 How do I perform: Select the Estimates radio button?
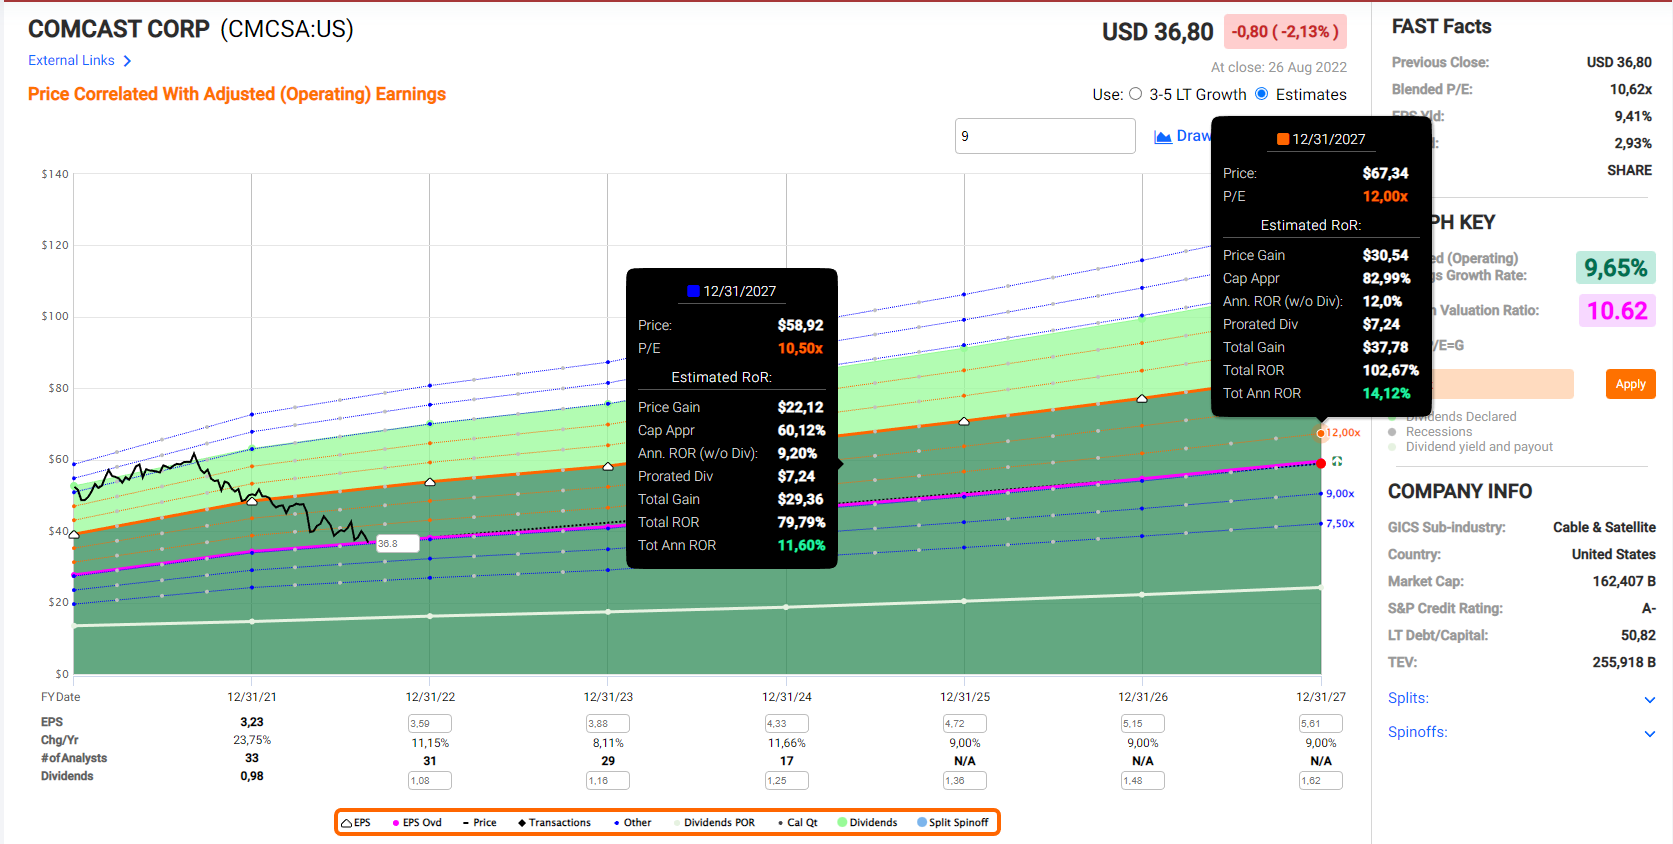click(1262, 94)
